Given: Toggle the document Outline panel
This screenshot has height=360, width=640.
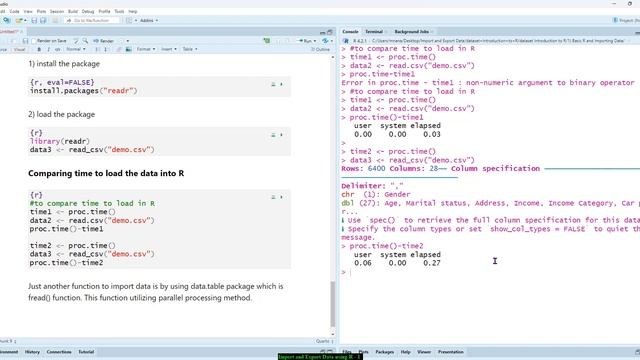Looking at the screenshot, I should coord(321,49).
